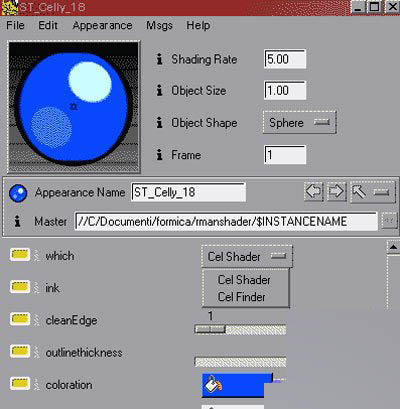Toggle the yellow button beside outlinethickness
The image size is (400, 409).
click(x=20, y=351)
